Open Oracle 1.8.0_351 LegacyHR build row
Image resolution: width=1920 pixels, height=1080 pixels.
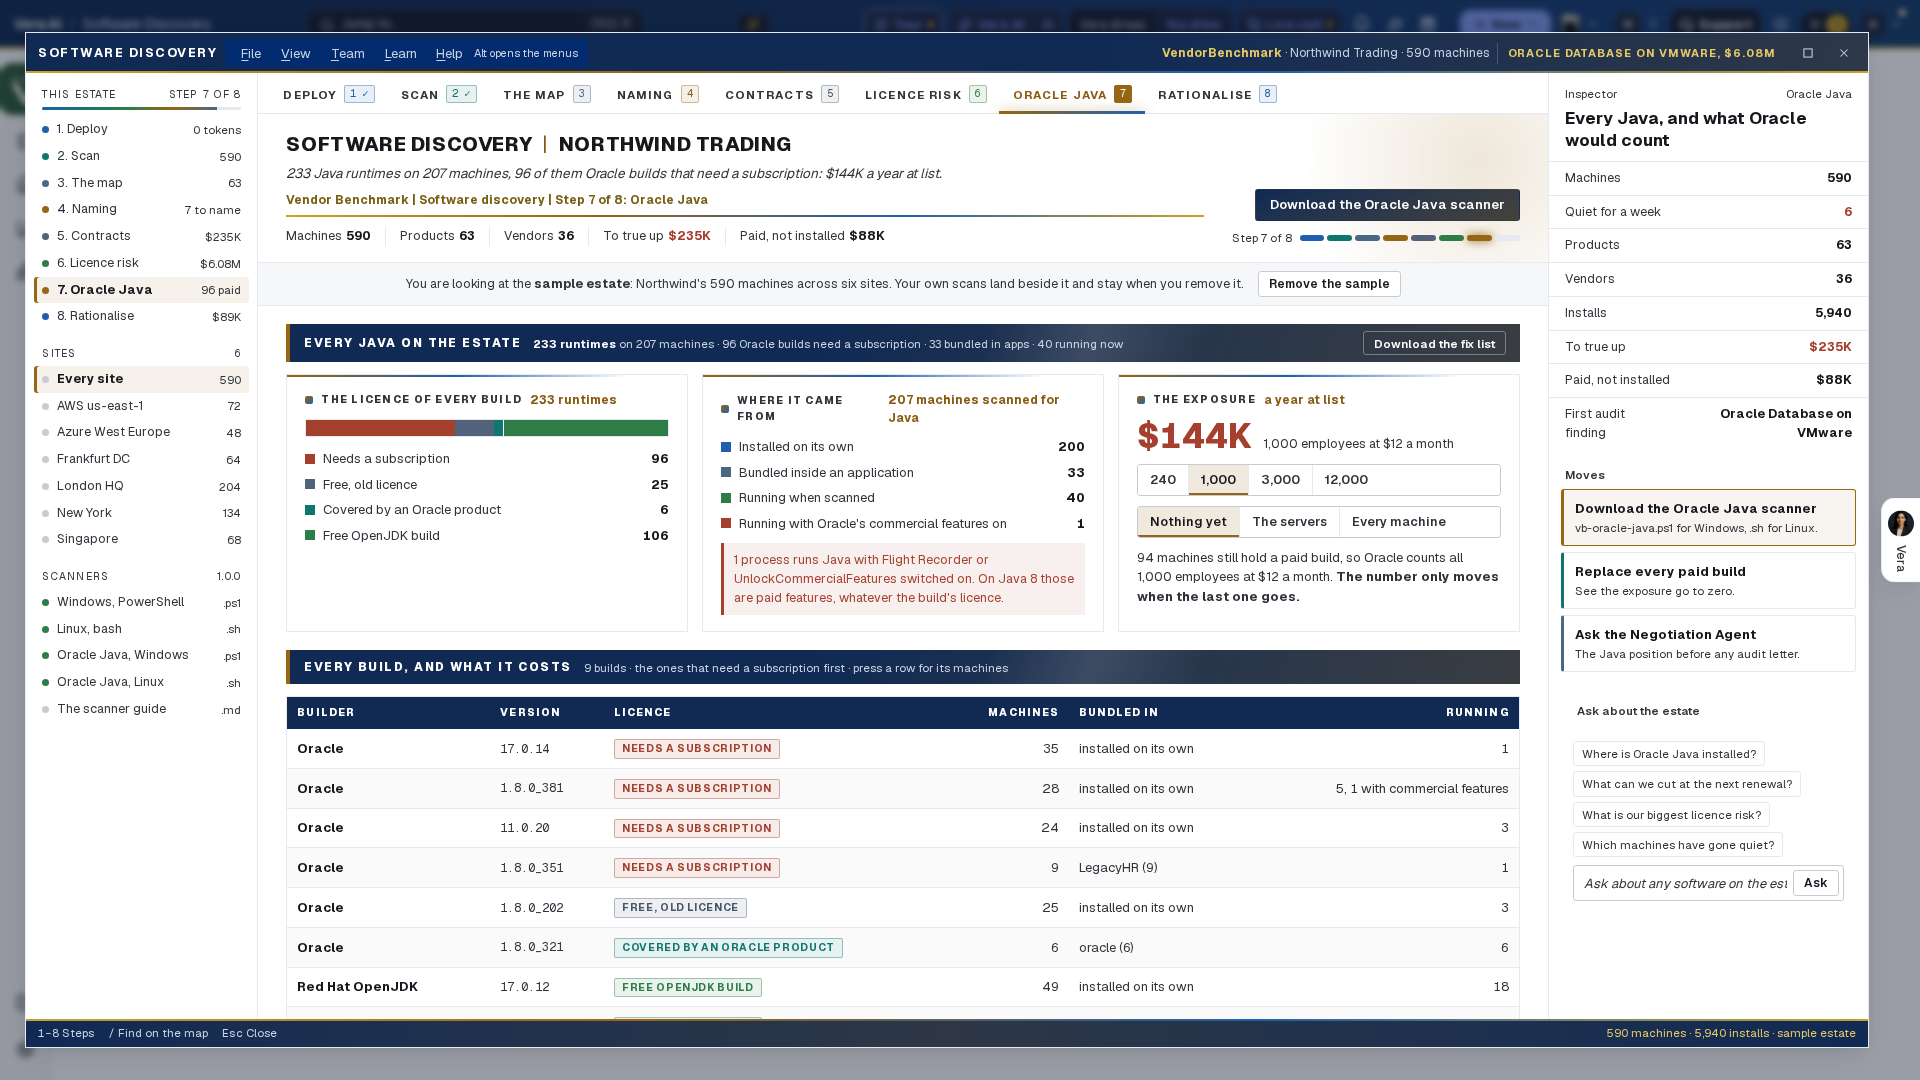click(x=902, y=868)
